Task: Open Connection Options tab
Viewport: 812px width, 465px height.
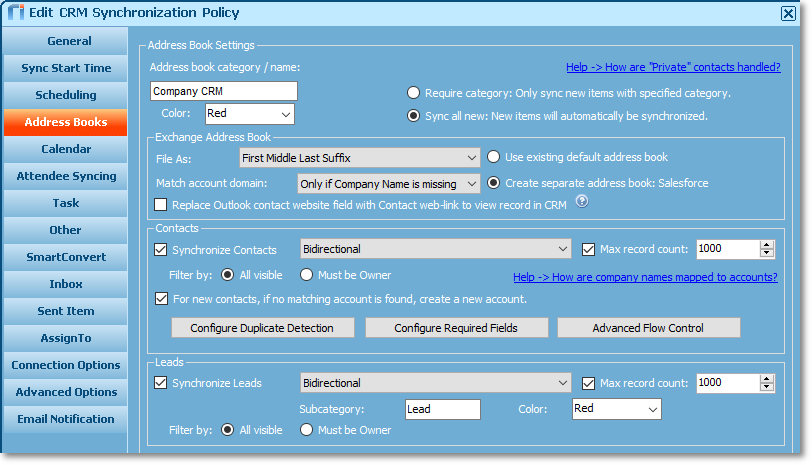Action: 66,365
